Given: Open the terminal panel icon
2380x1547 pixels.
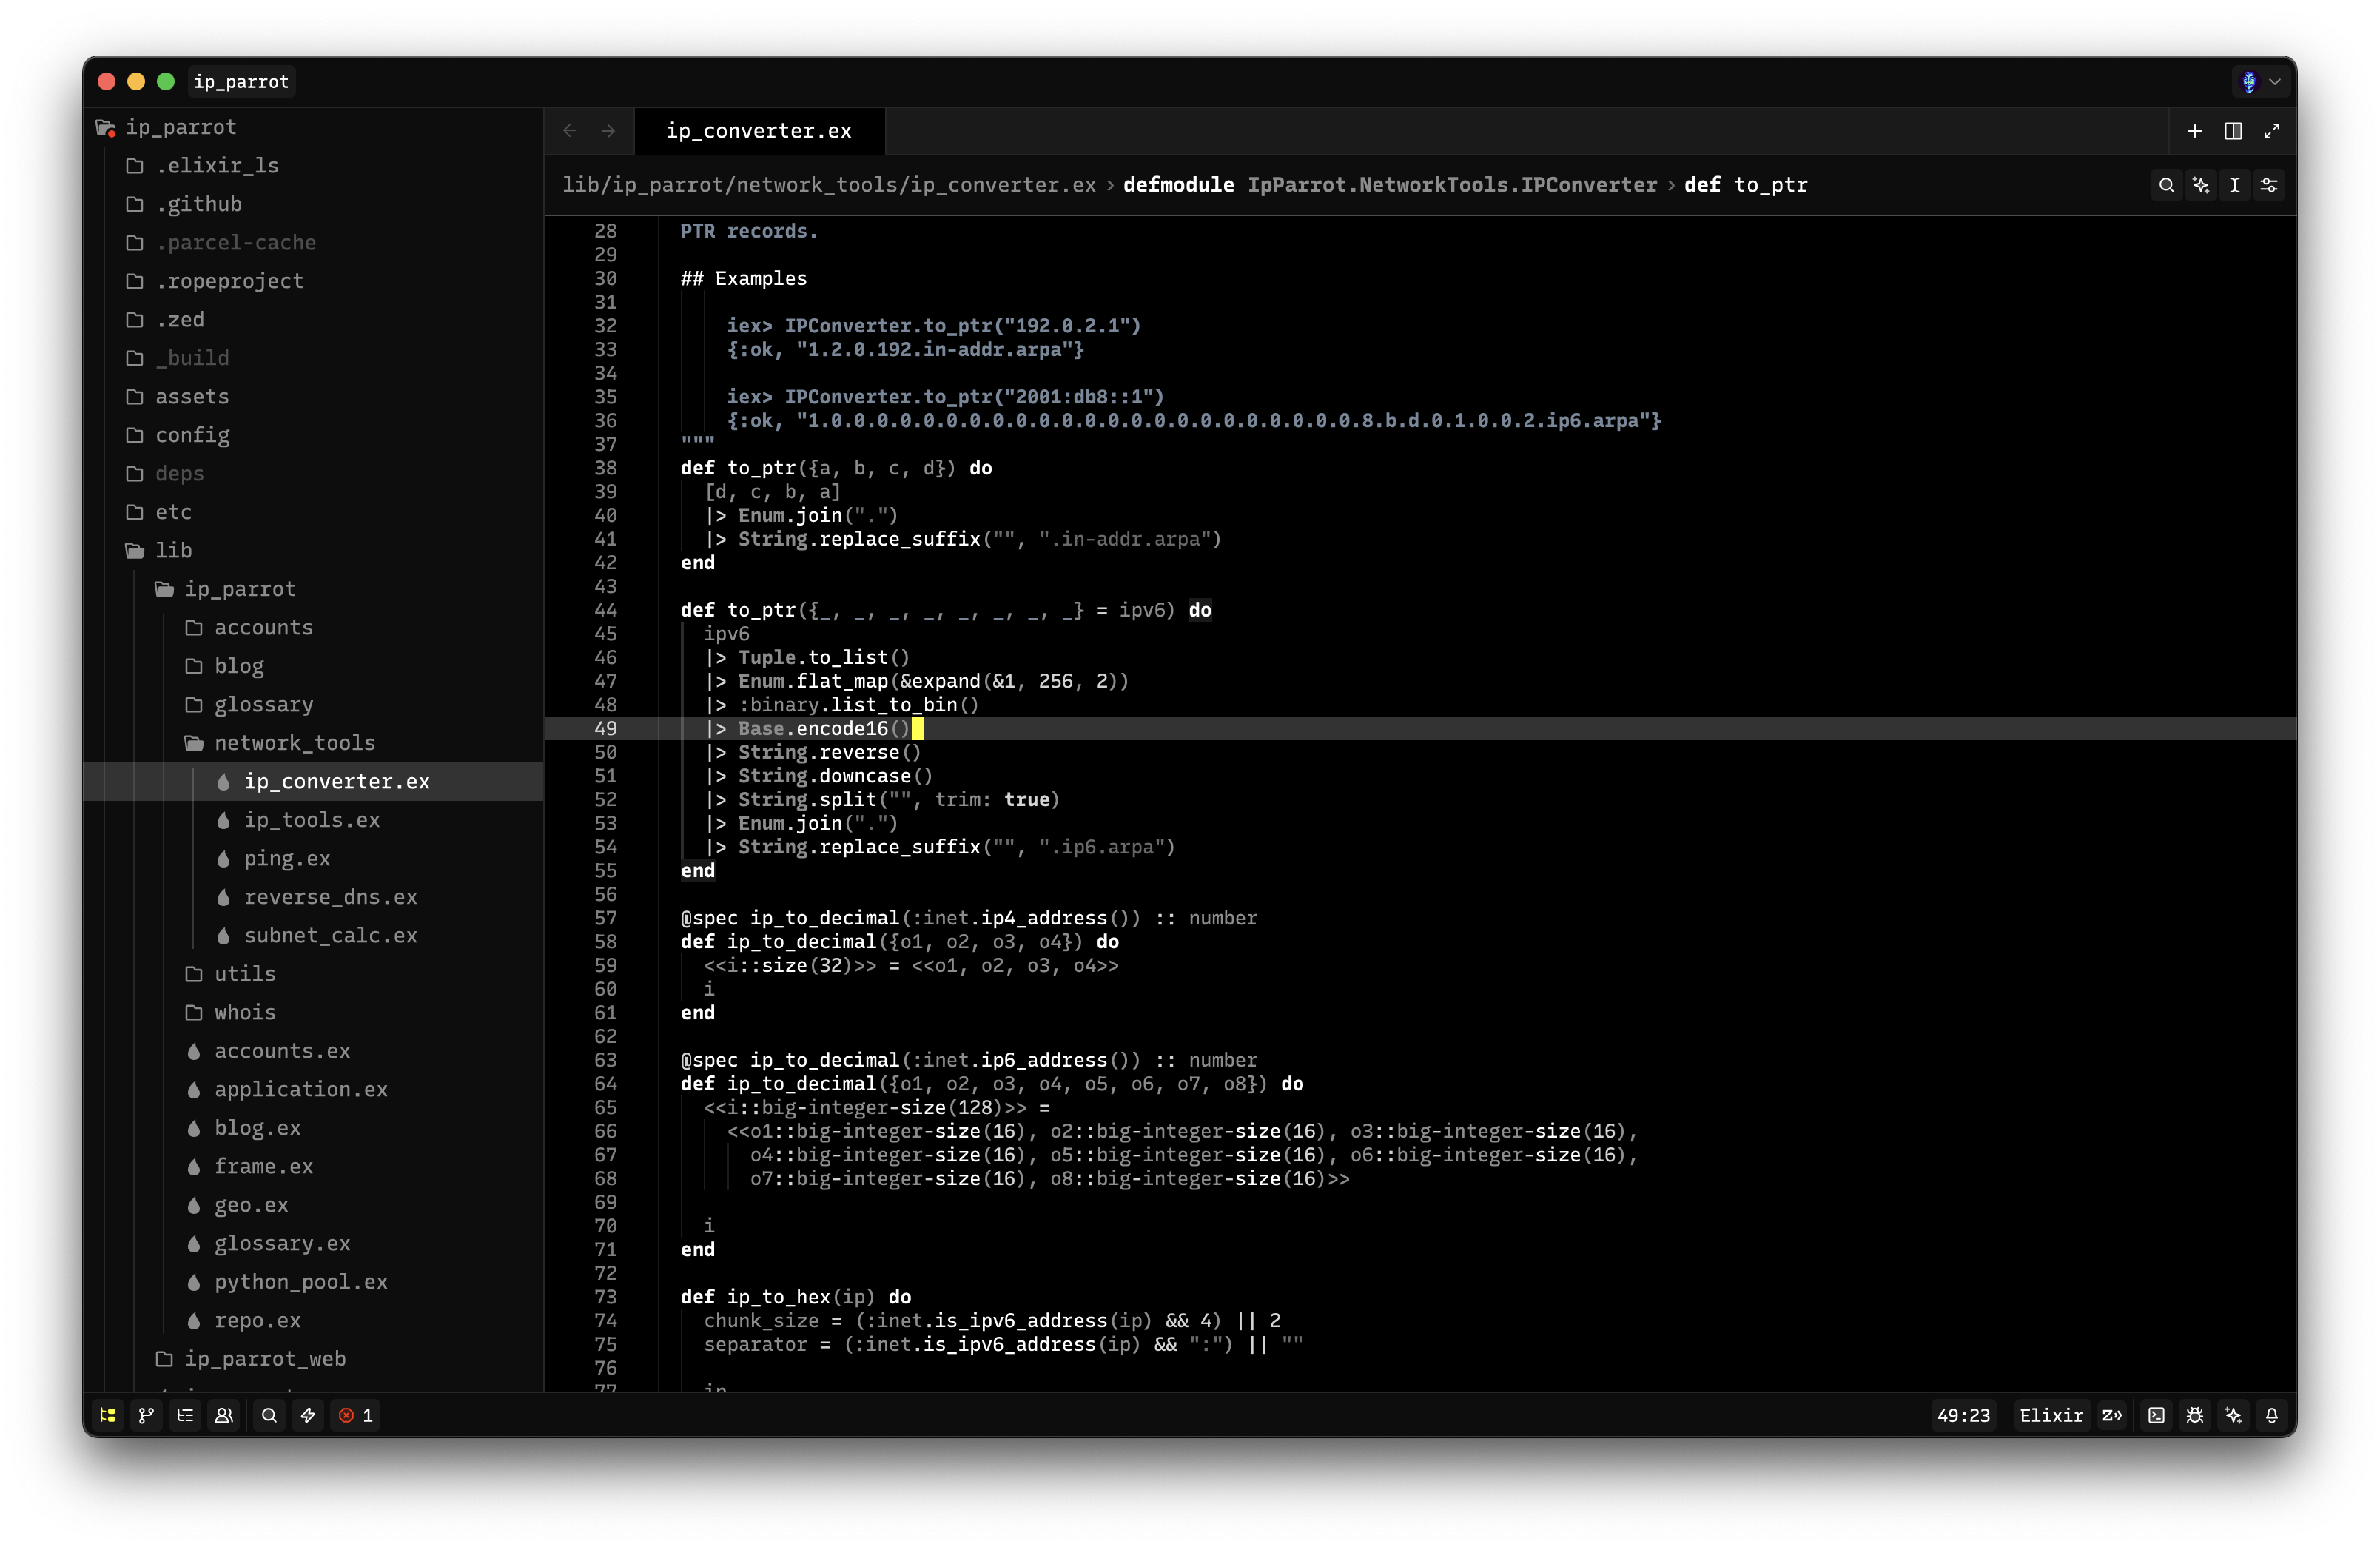Looking at the screenshot, I should tap(2157, 1415).
